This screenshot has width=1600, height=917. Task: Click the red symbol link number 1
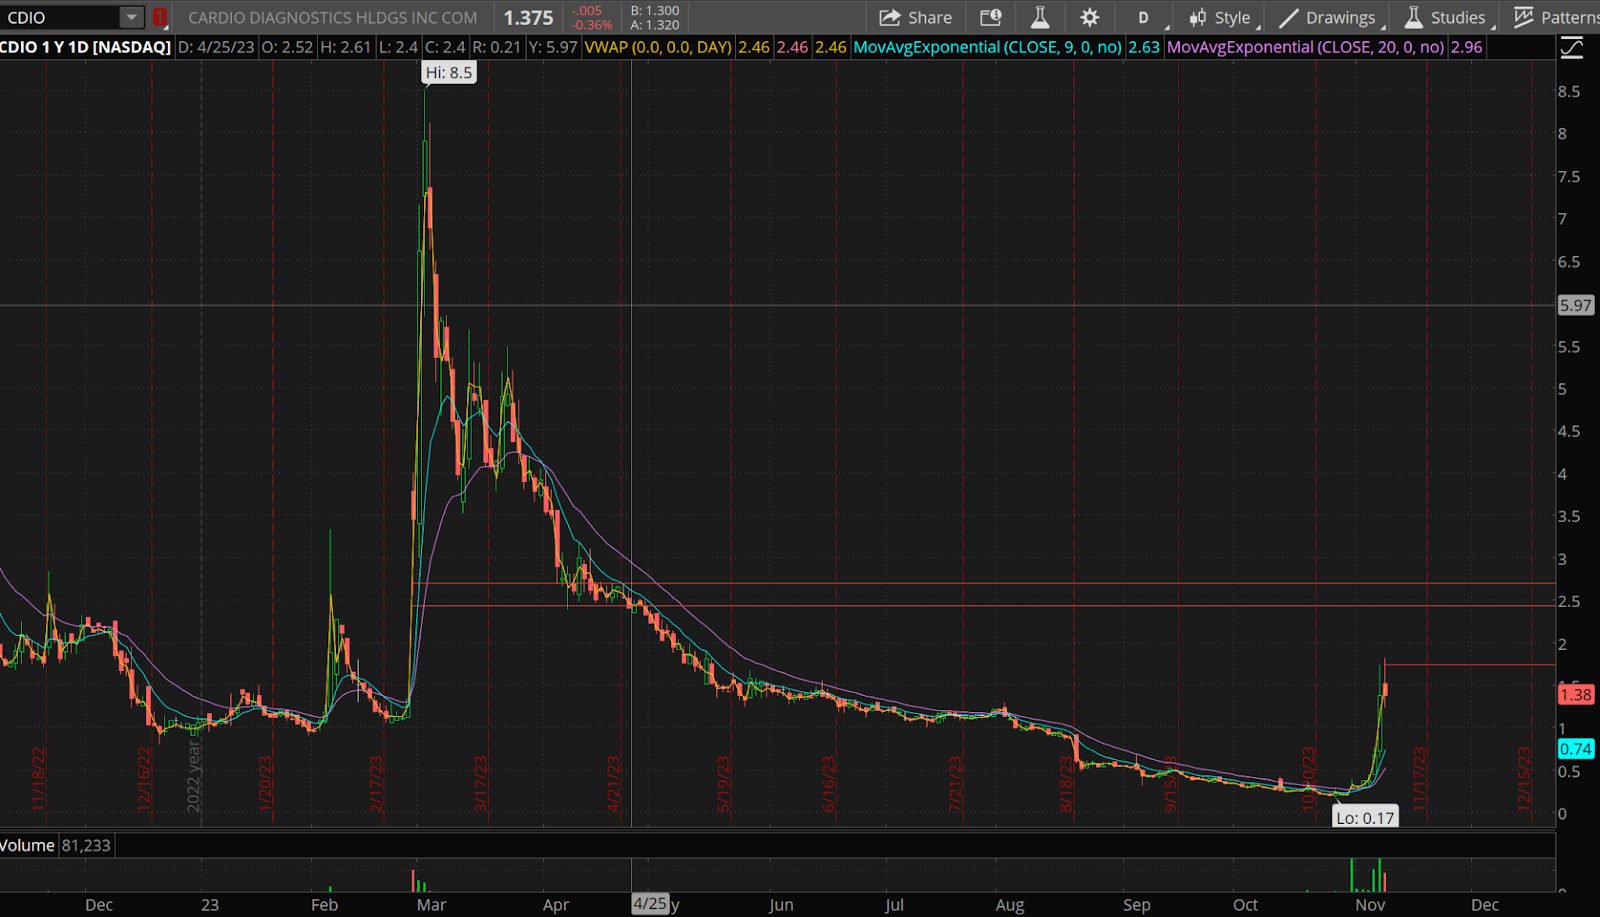[x=160, y=17]
